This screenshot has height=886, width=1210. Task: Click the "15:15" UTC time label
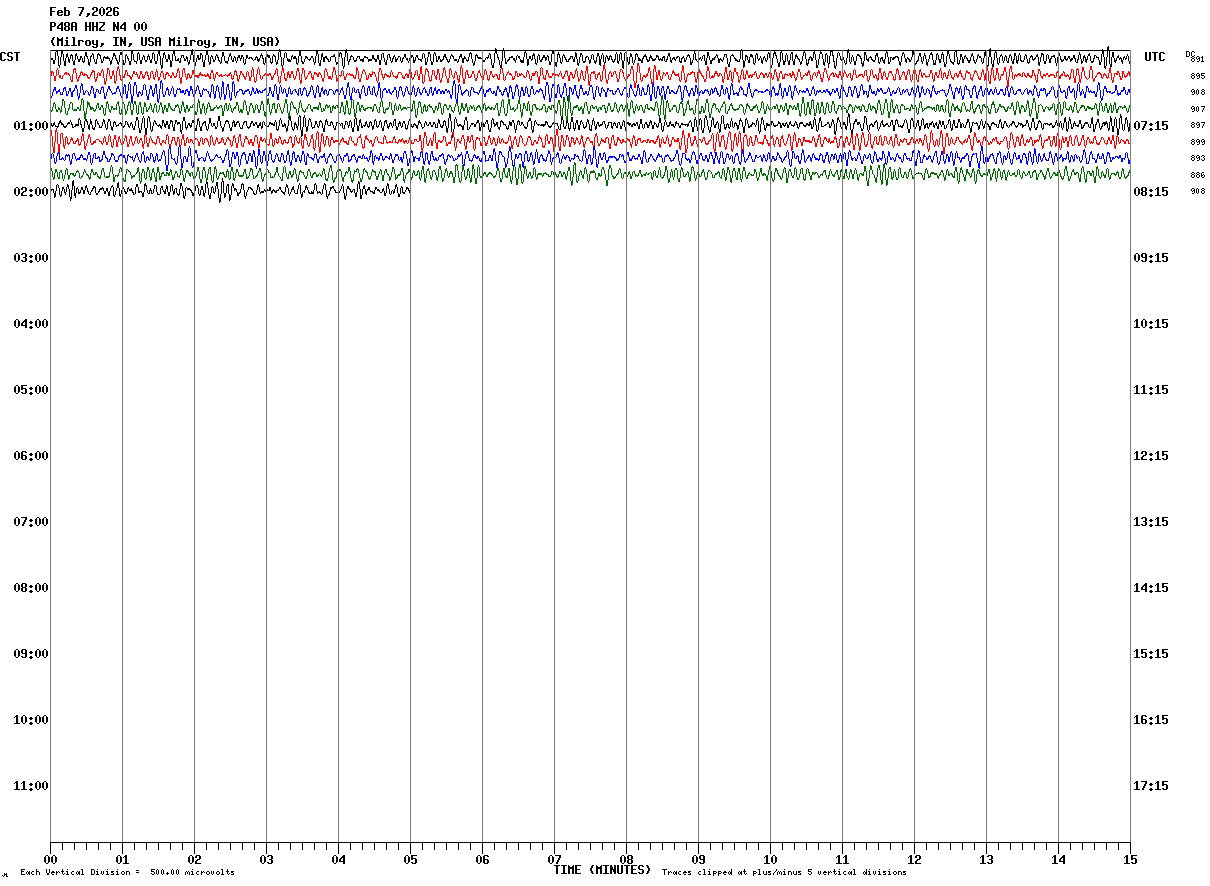(1151, 654)
